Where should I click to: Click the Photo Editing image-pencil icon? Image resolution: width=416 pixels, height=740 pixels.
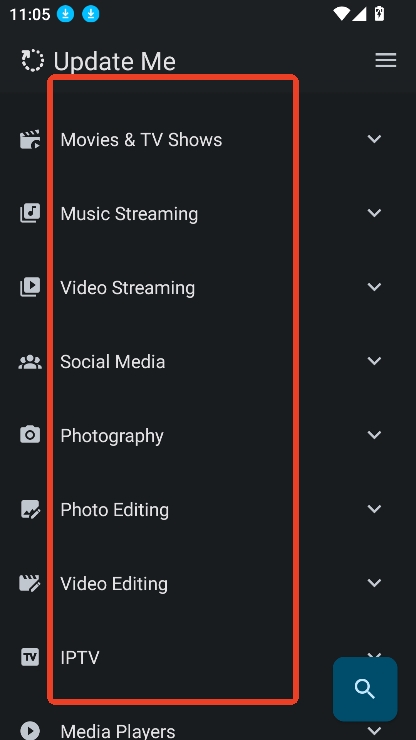coord(30,509)
